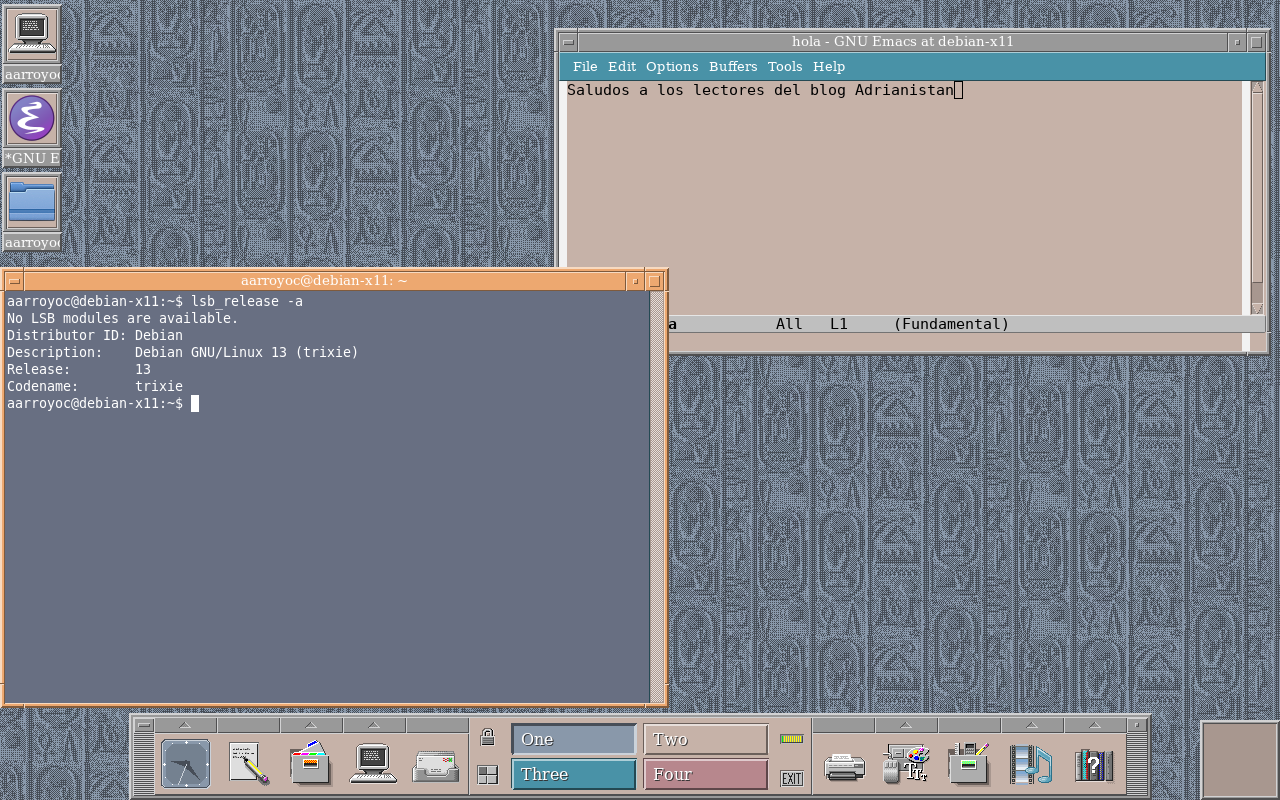The image size is (1280, 800).
Task: Open the clock icon on the front panel
Action: pyautogui.click(x=186, y=765)
